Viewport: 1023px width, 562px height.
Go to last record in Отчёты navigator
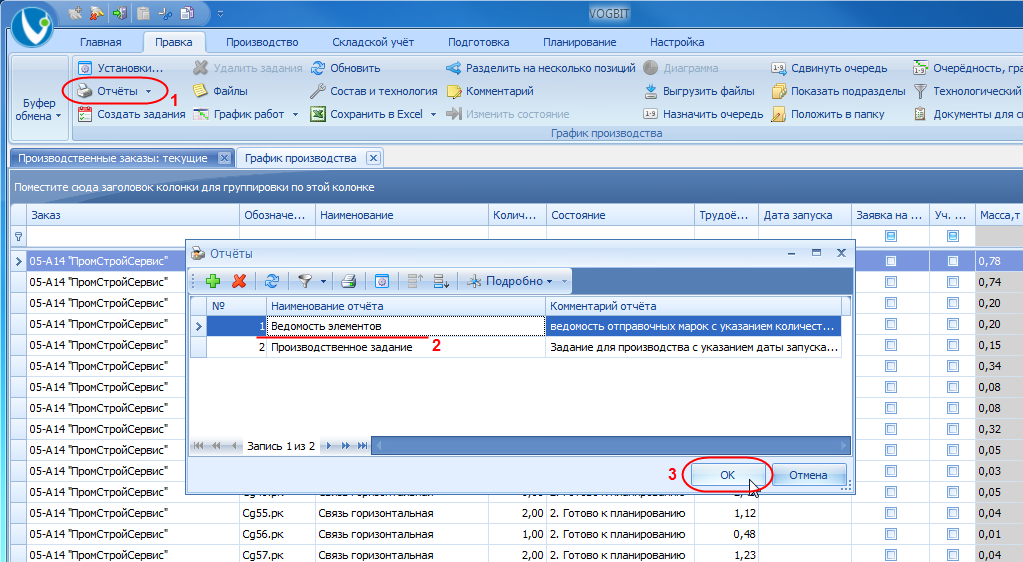pos(362,446)
